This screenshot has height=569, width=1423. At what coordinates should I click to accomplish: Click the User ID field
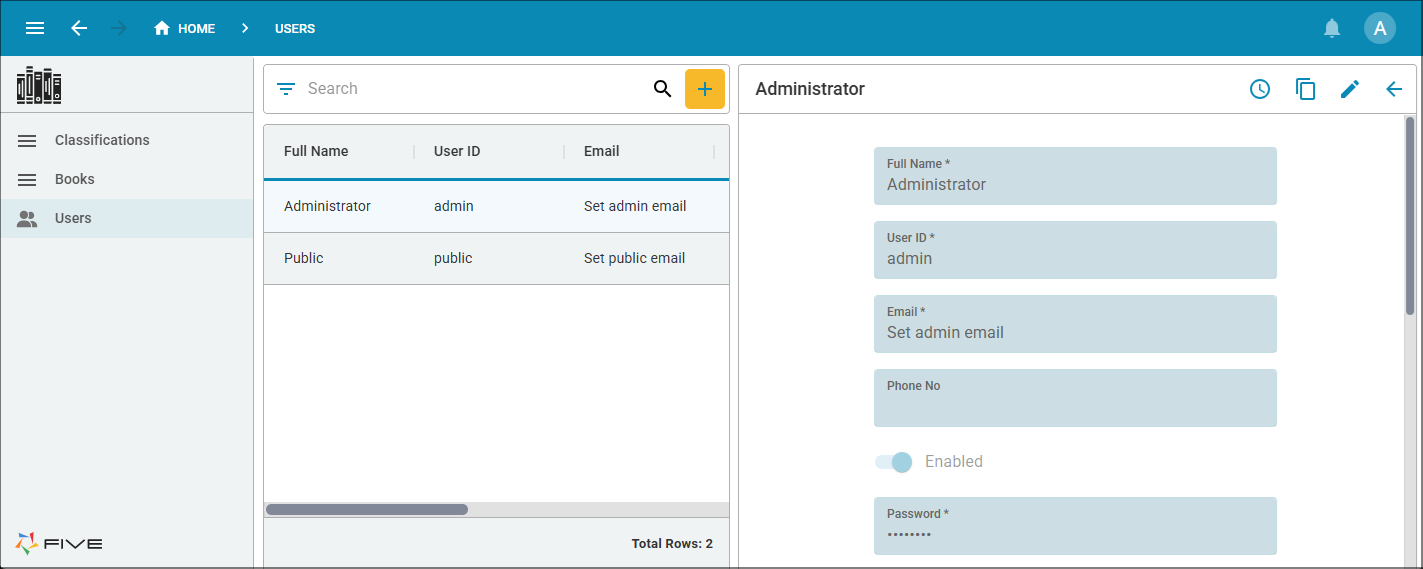tap(1075, 250)
